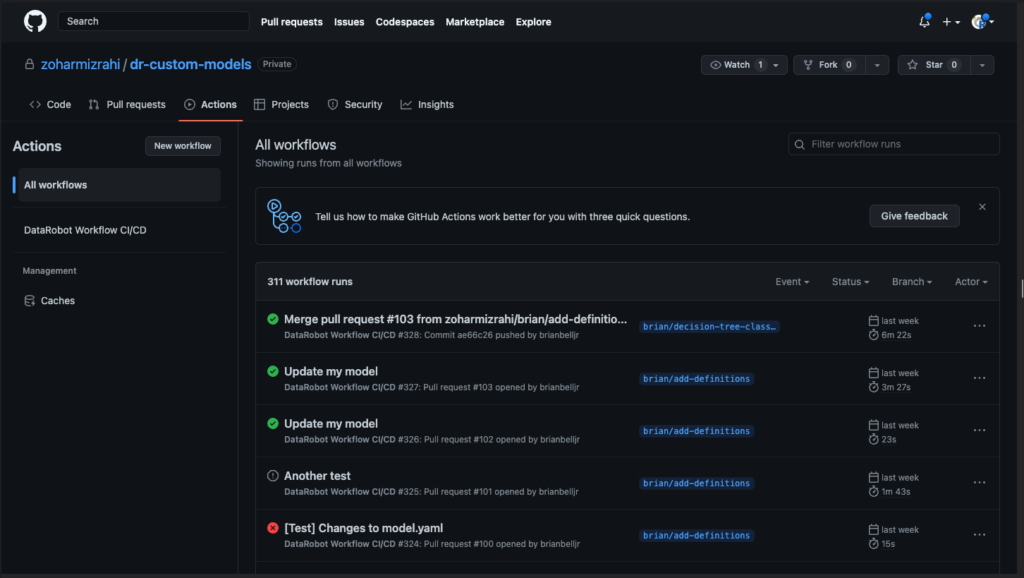Click the calendar icon on run #324

[873, 530]
